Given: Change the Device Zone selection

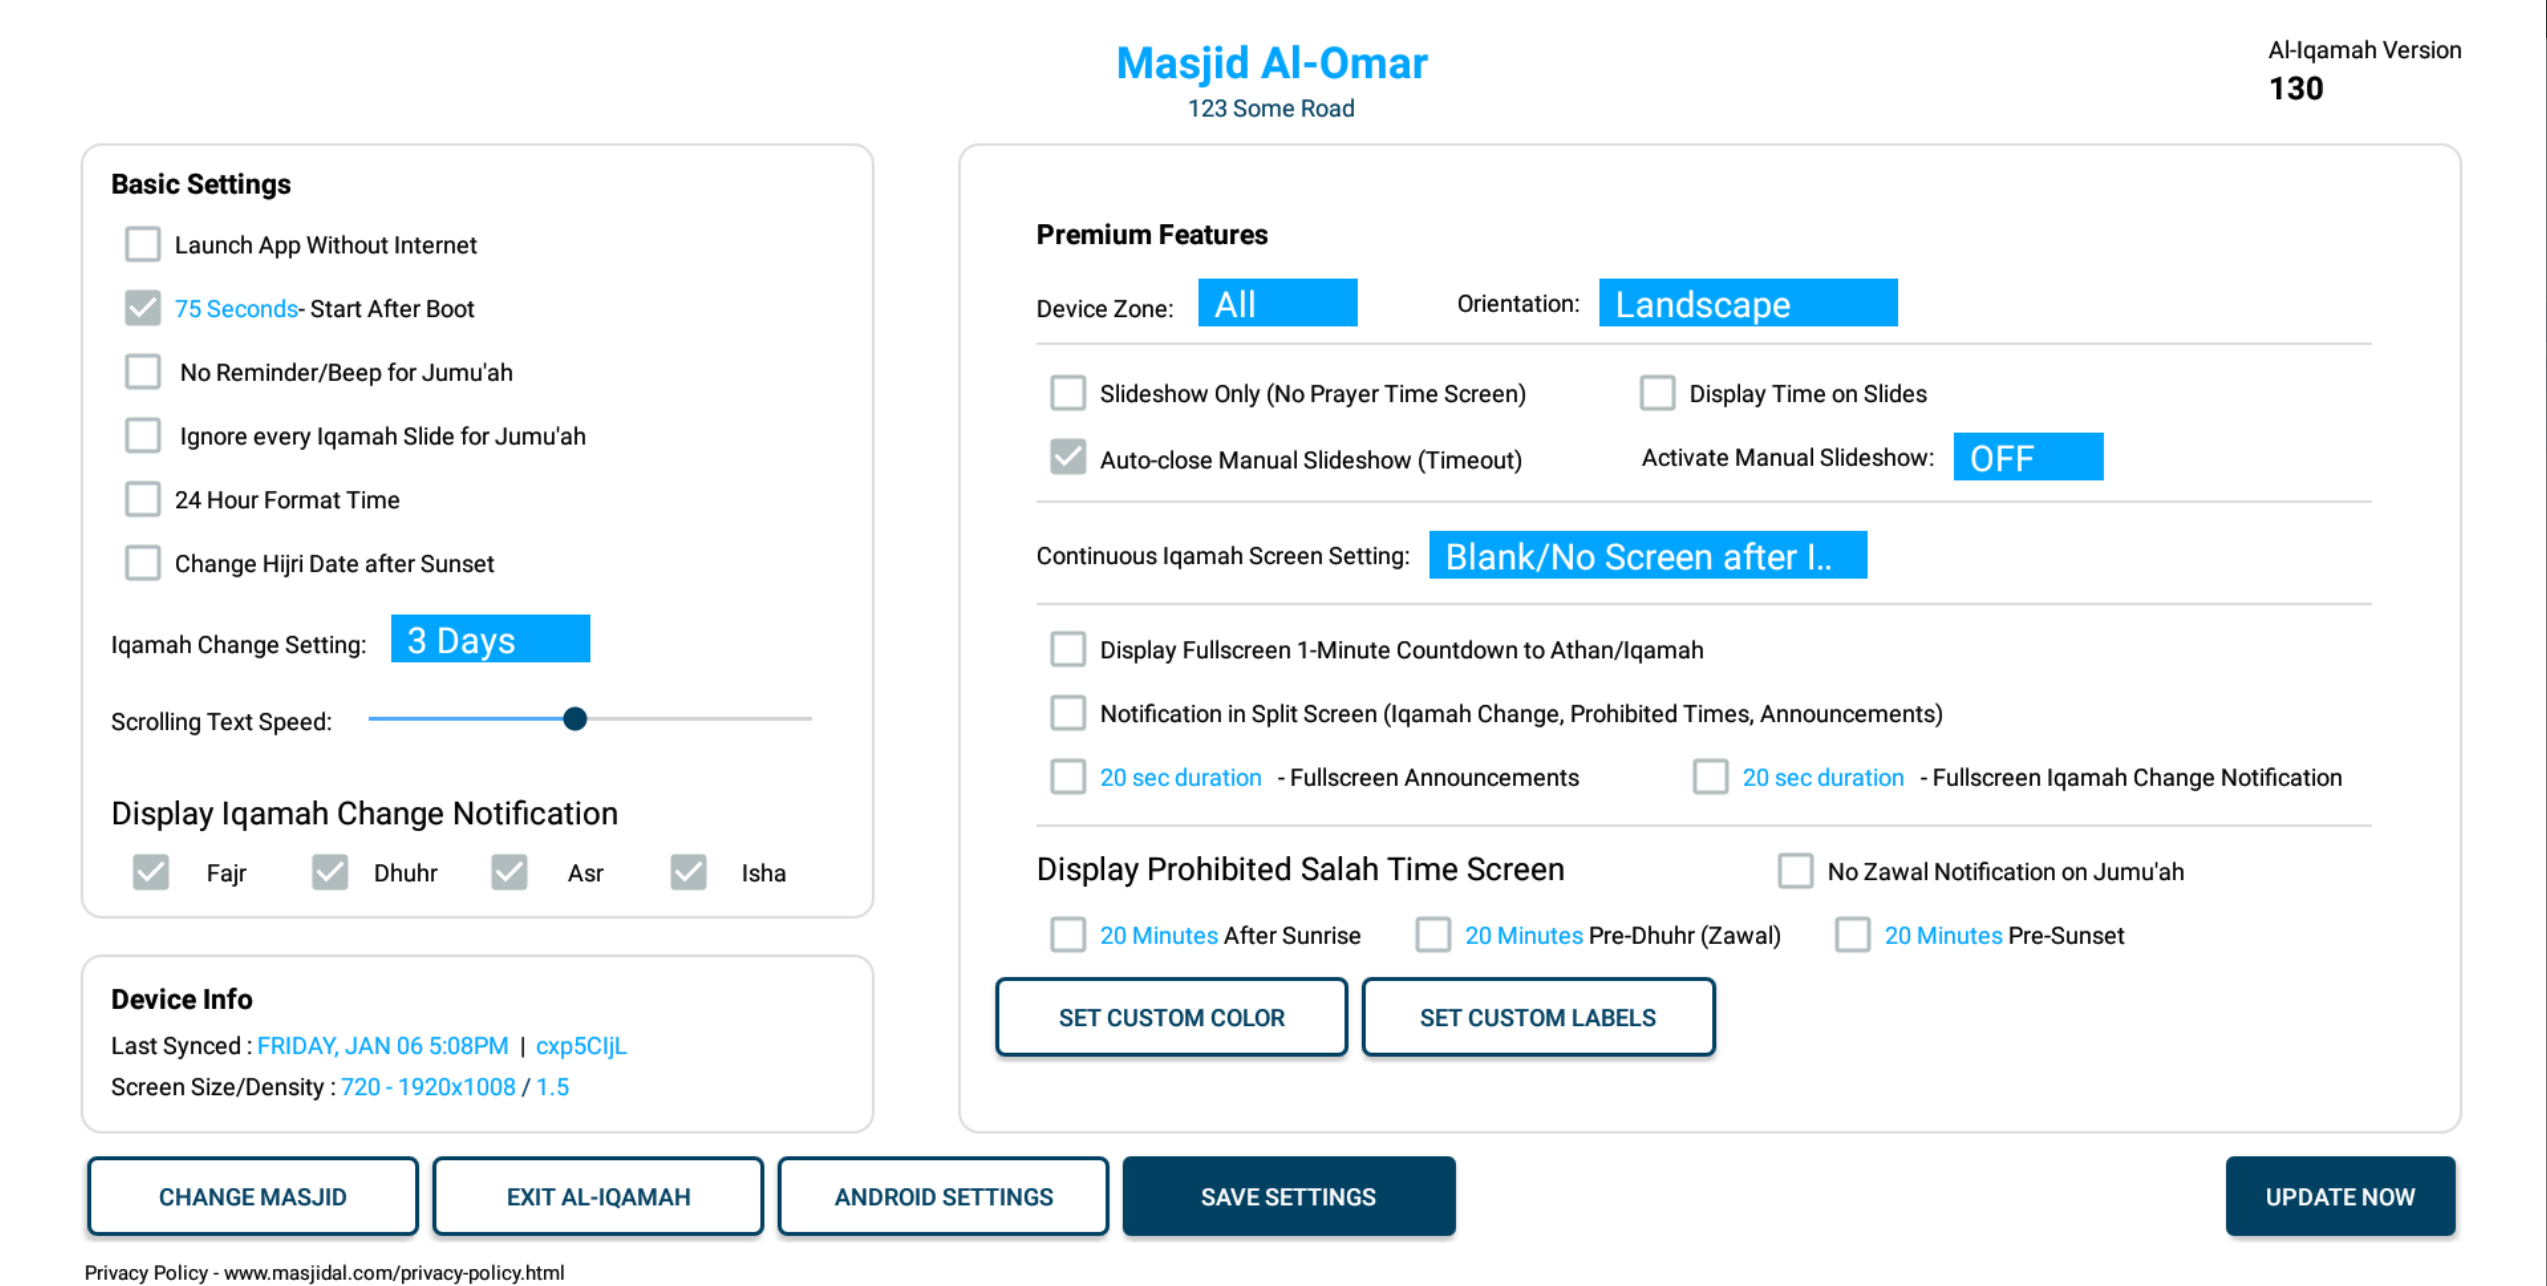Looking at the screenshot, I should [1277, 303].
